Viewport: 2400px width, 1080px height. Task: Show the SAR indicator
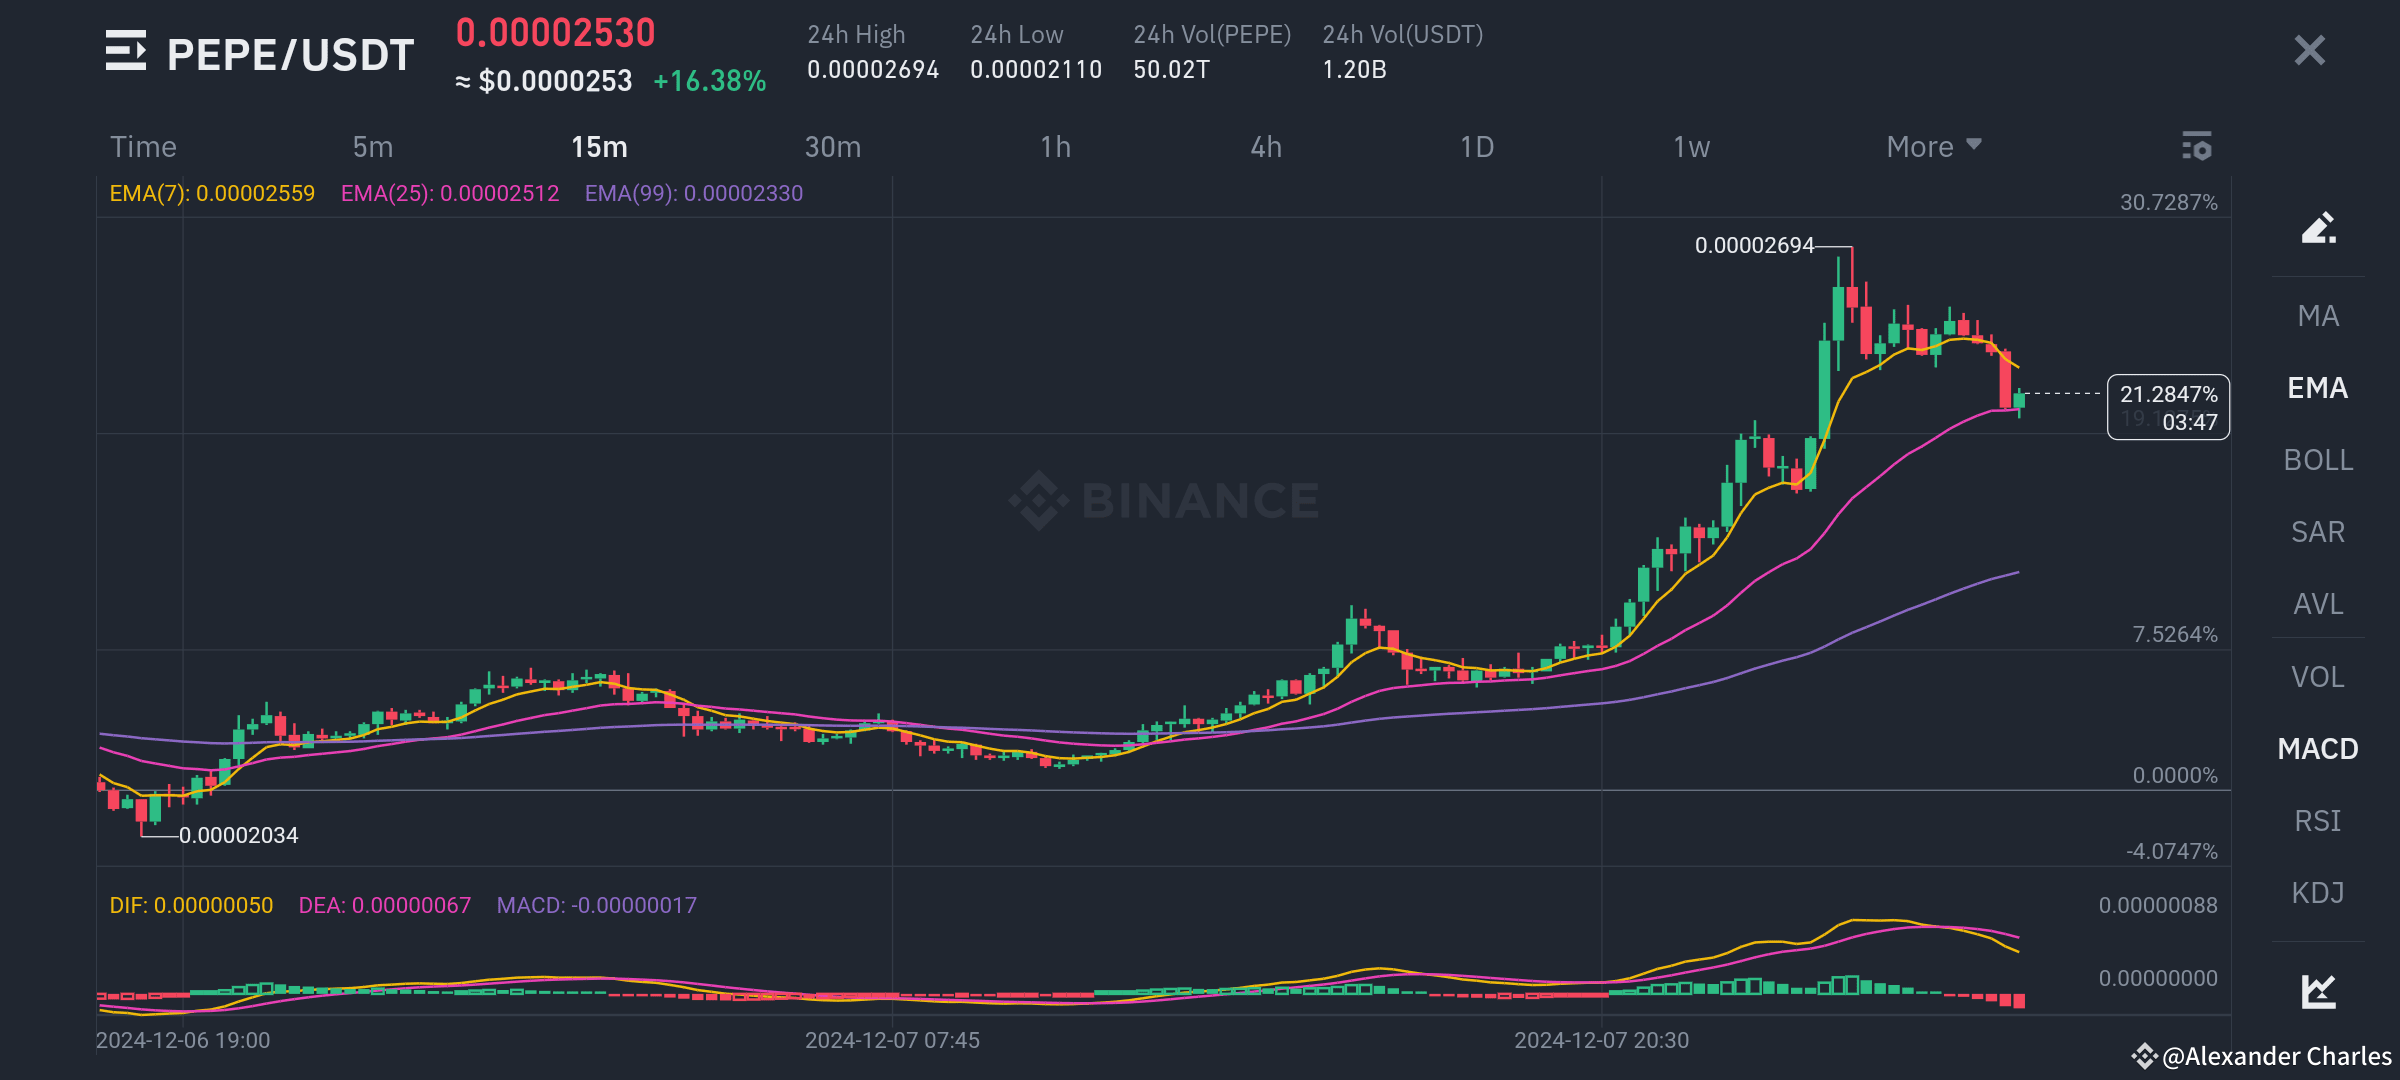coord(2318,532)
